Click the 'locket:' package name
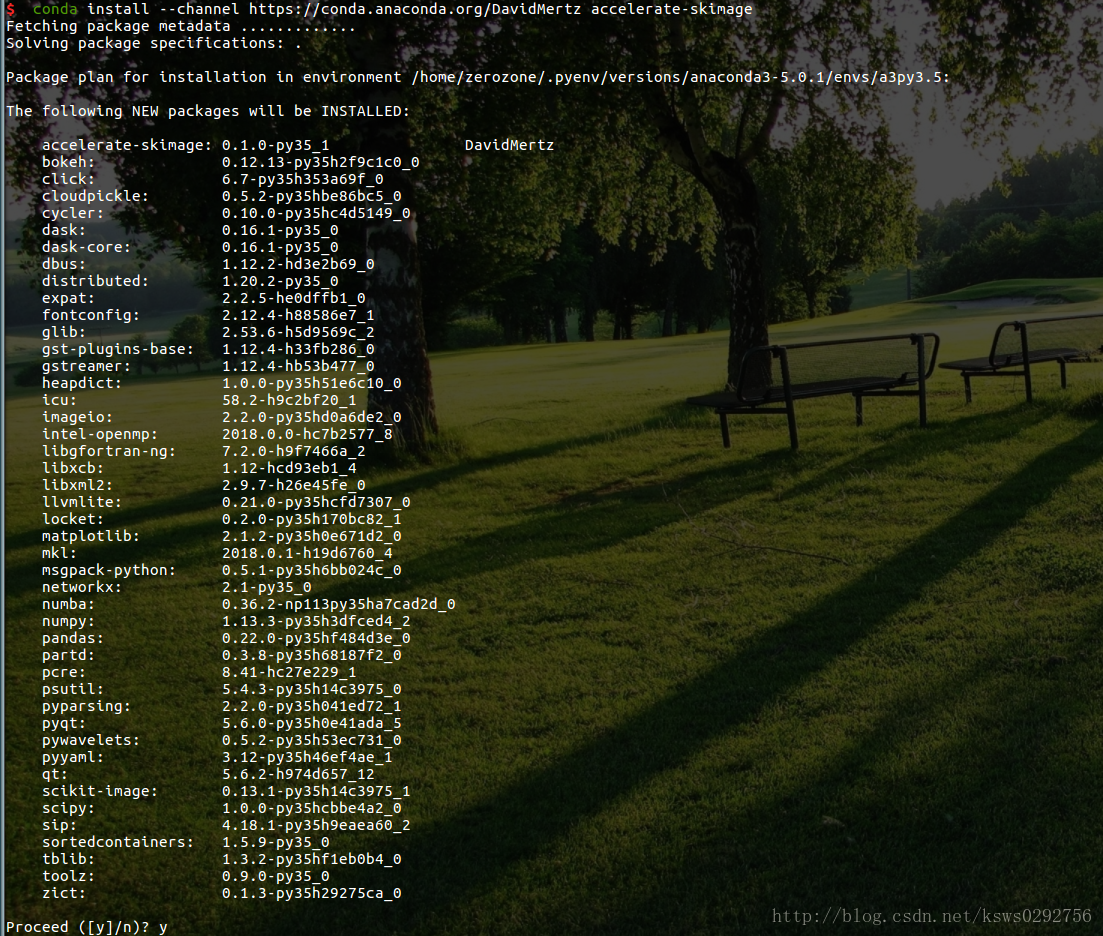Viewport: 1103px width, 936px height. pyautogui.click(x=72, y=519)
